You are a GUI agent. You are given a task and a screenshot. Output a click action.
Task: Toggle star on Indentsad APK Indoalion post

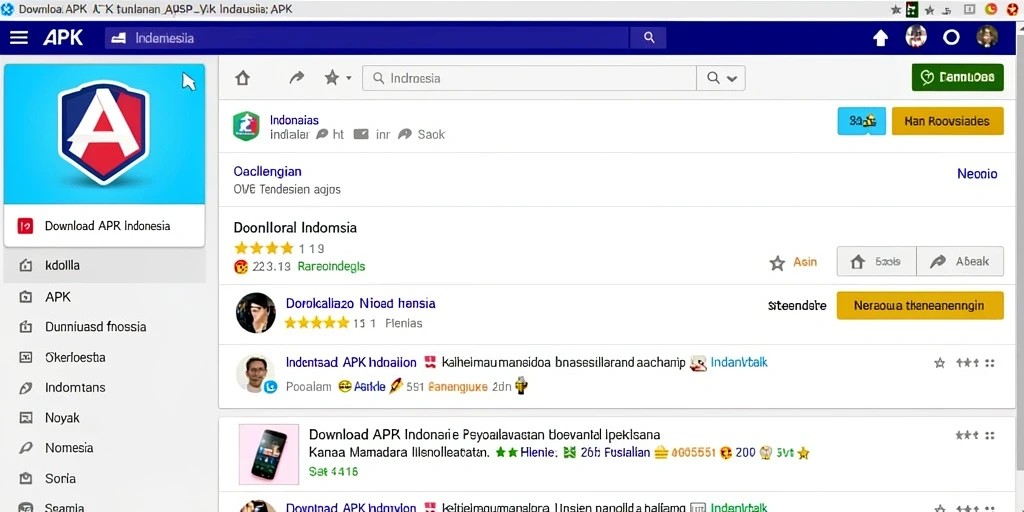pos(939,363)
